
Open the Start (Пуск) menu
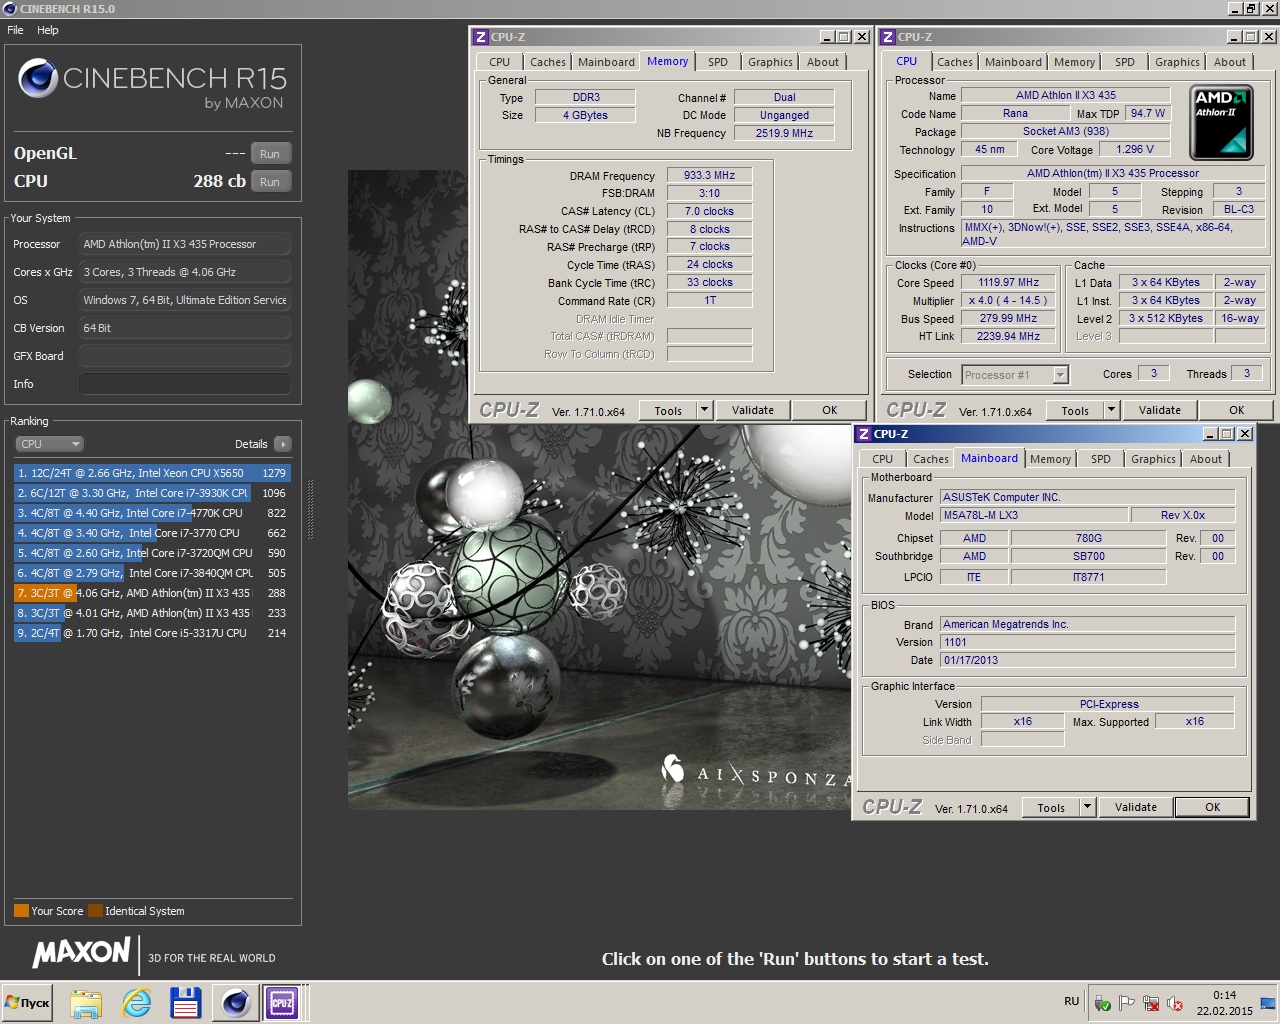coord(27,1003)
